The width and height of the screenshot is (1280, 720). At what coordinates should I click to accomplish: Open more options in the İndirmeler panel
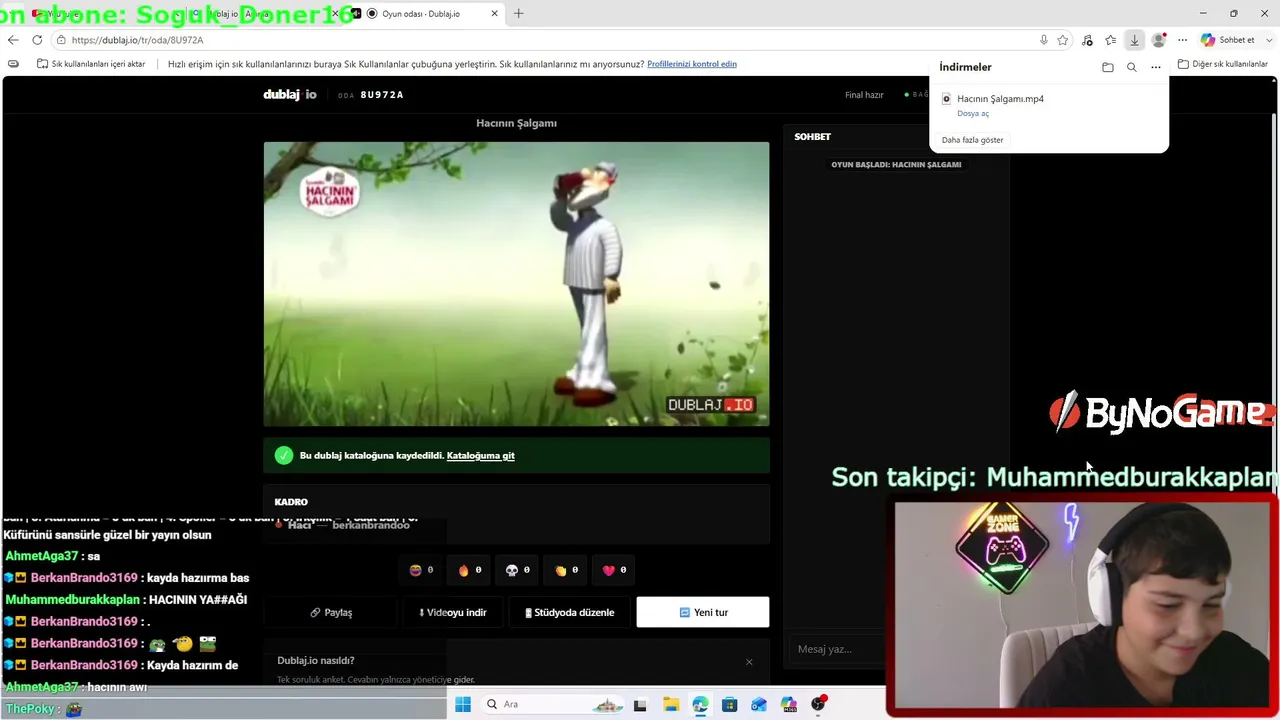(x=1155, y=67)
